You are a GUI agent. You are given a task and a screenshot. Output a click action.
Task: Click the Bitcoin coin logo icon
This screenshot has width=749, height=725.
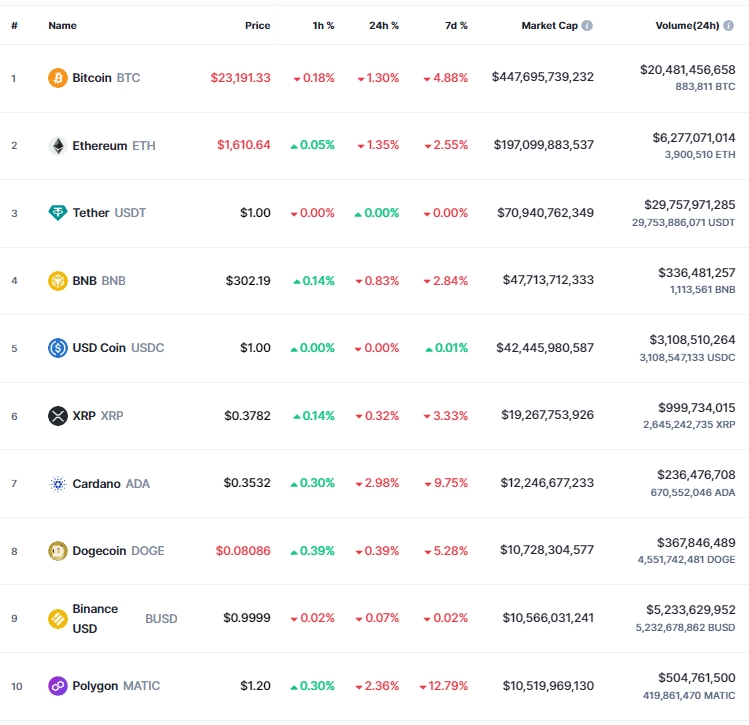pos(58,77)
